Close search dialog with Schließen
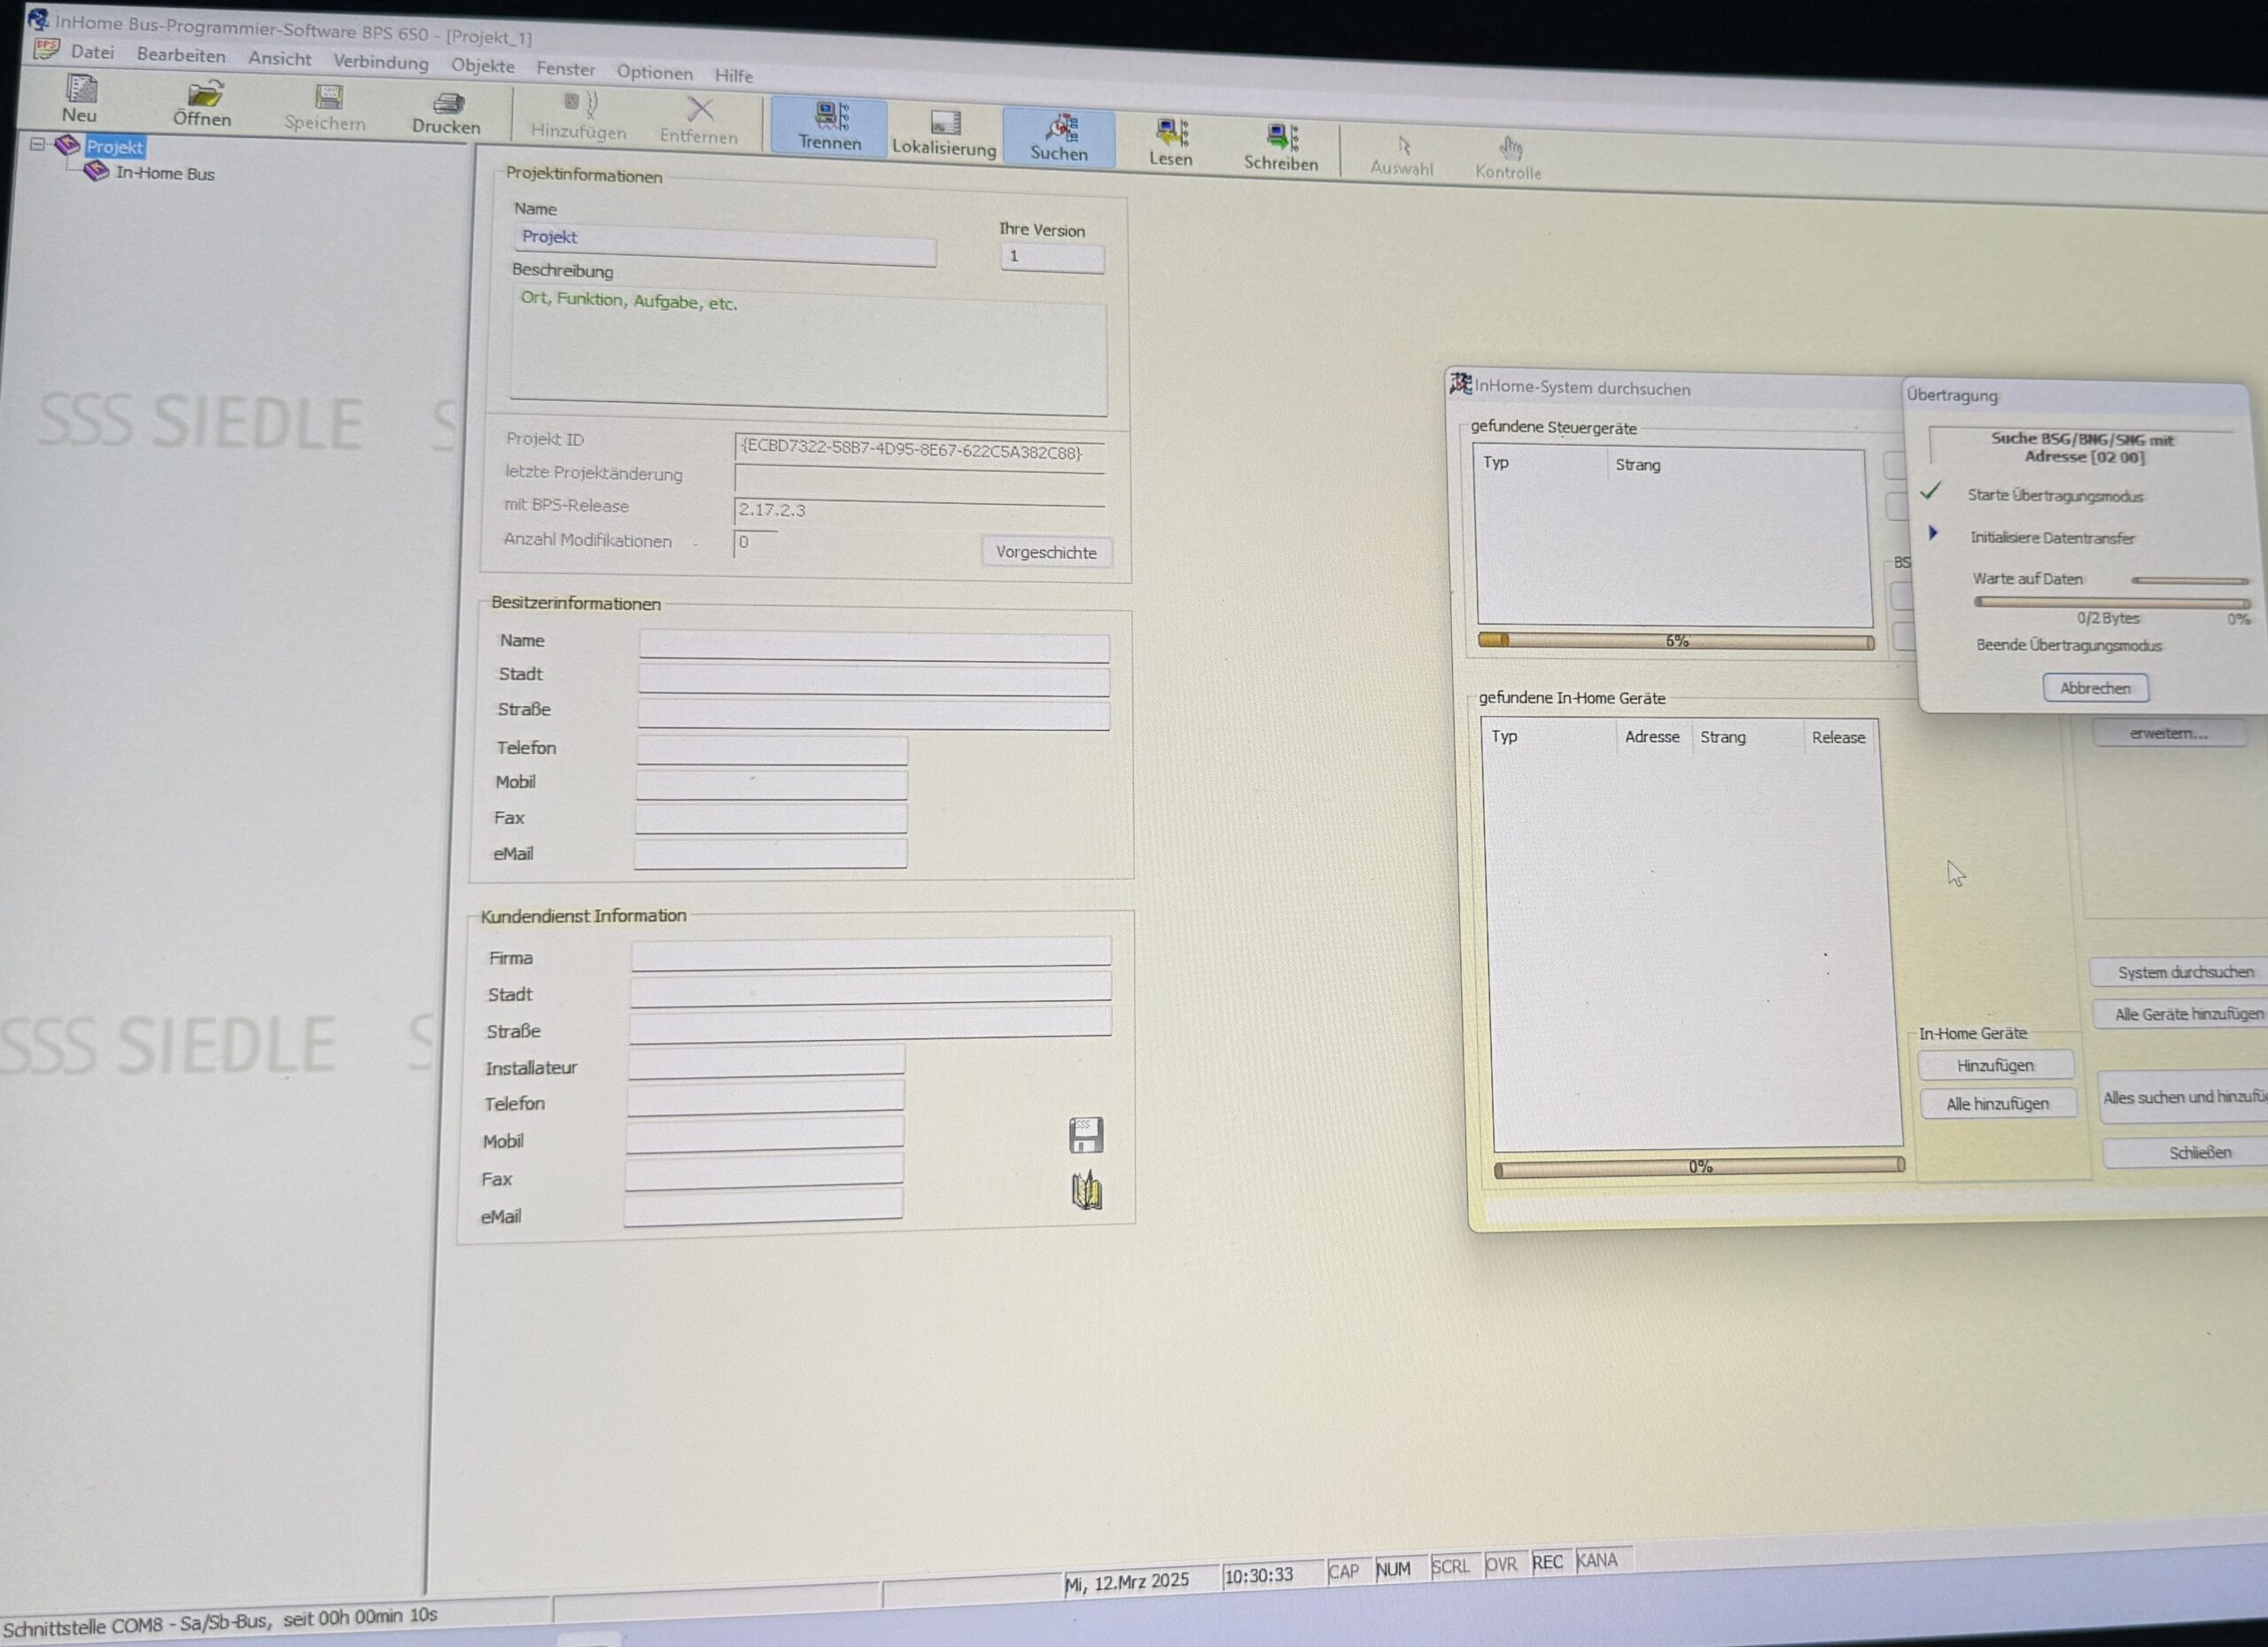 2186,1152
